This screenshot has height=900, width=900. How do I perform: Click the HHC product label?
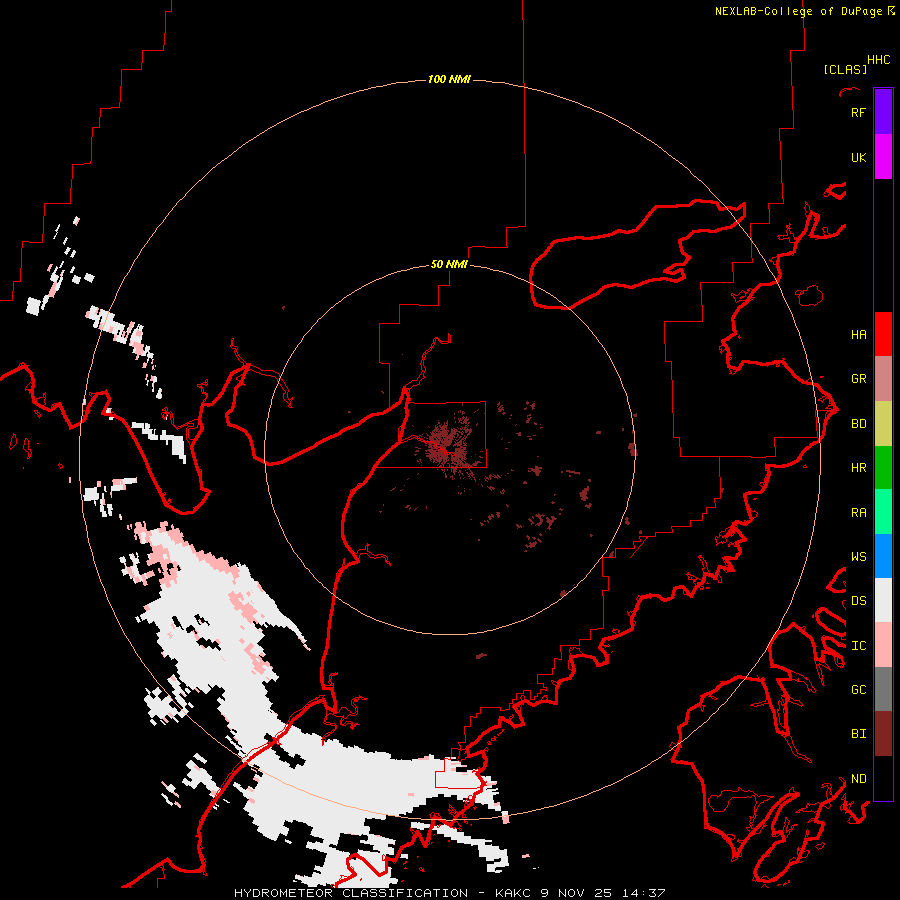click(878, 60)
